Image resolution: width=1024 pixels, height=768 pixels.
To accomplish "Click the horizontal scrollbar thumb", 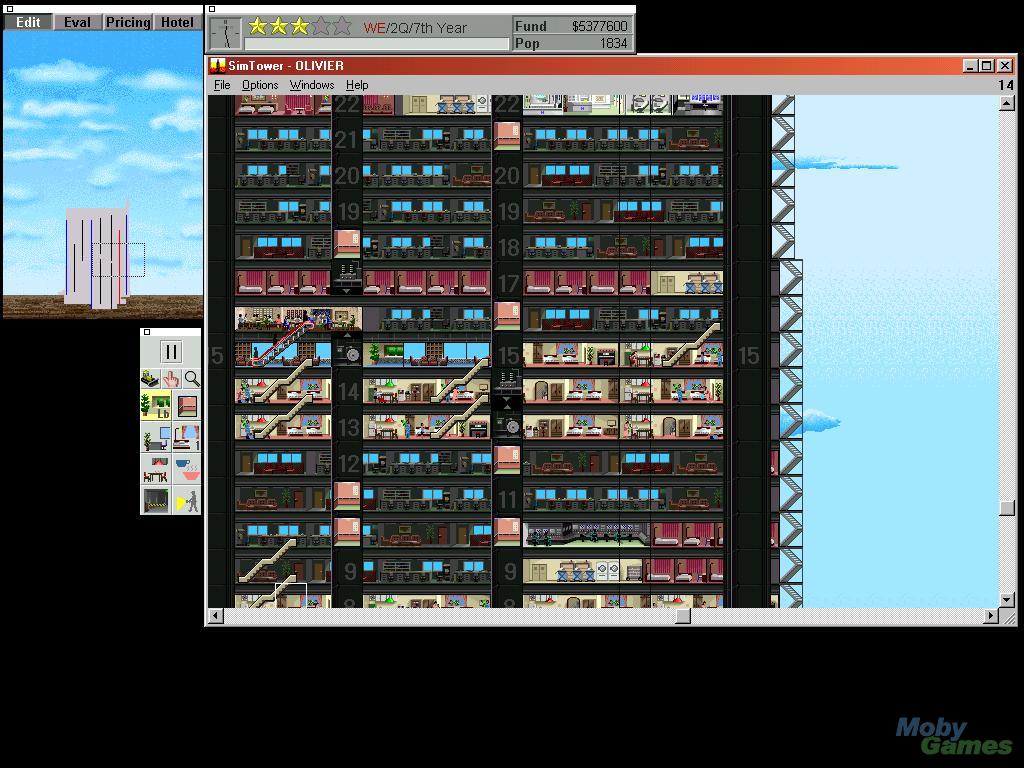I will tap(683, 616).
